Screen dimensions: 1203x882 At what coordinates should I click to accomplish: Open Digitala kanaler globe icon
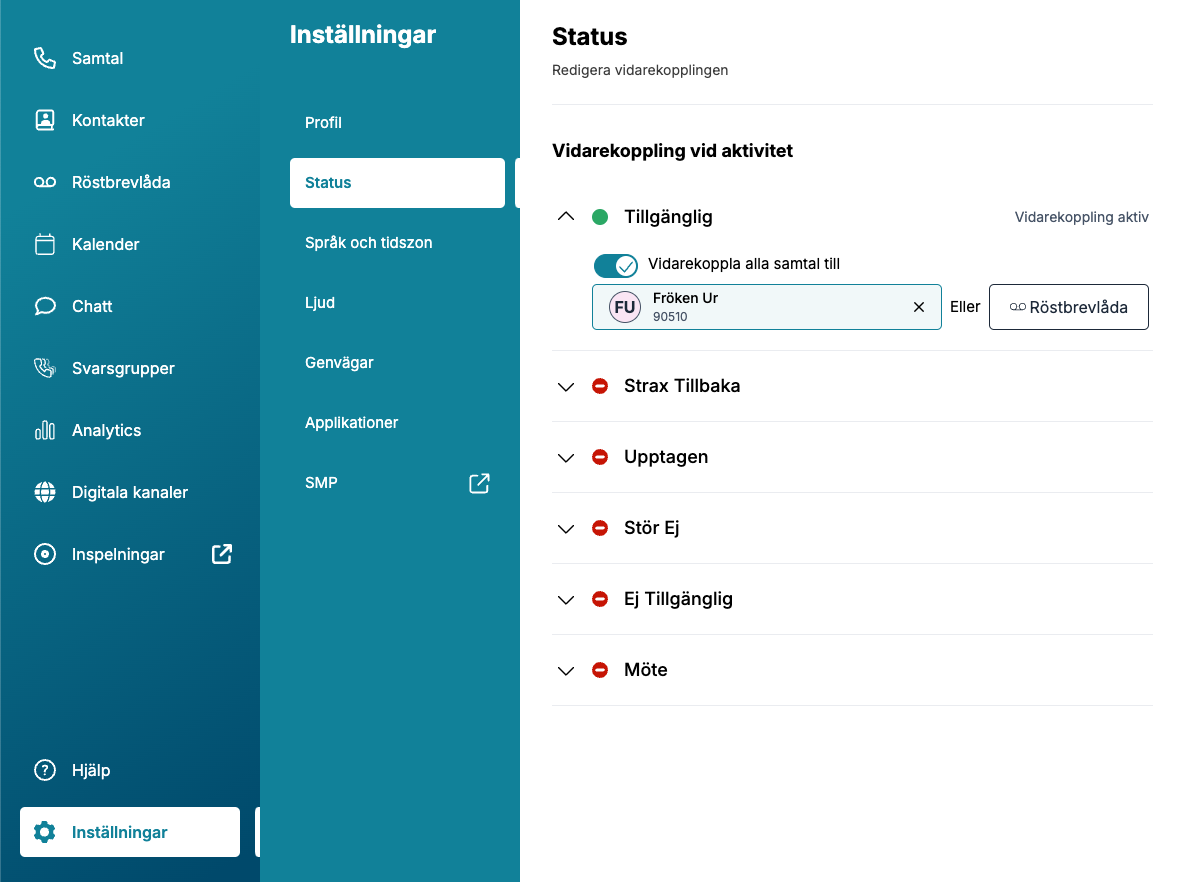45,492
